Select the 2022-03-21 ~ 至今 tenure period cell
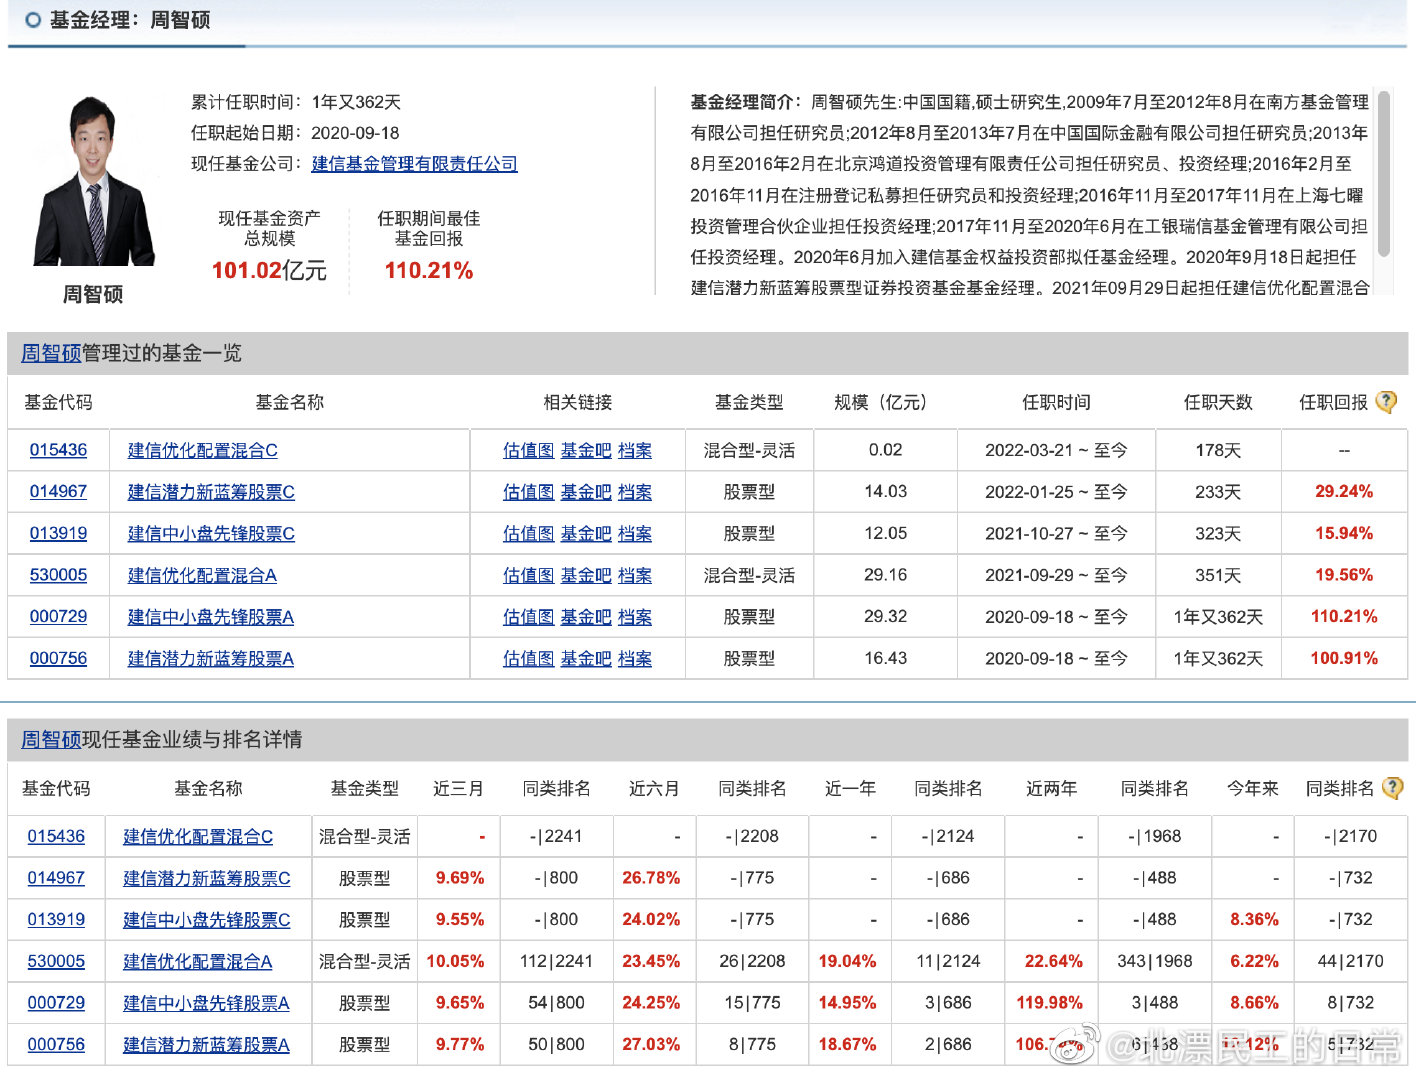This screenshot has height=1080, width=1416. [1056, 450]
